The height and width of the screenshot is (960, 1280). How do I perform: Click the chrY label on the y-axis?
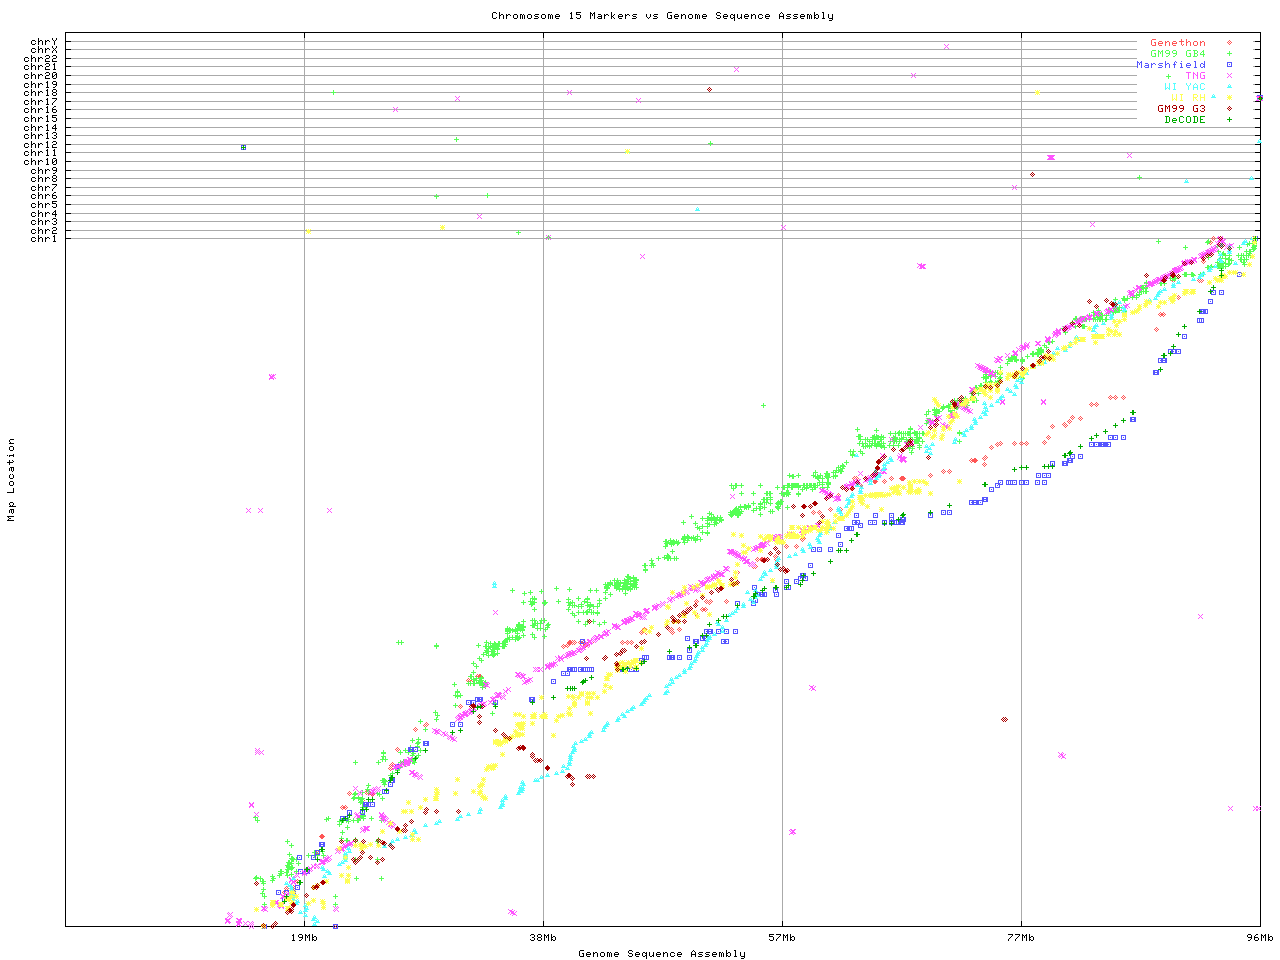click(44, 41)
